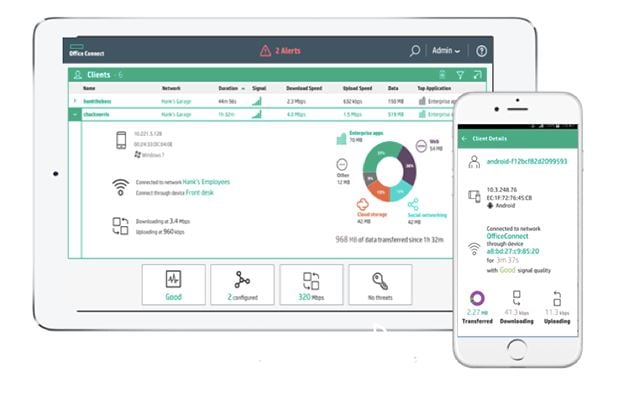Image resolution: width=631 pixels, height=400 pixels.
Task: Open the No threats security tile
Action: click(380, 284)
